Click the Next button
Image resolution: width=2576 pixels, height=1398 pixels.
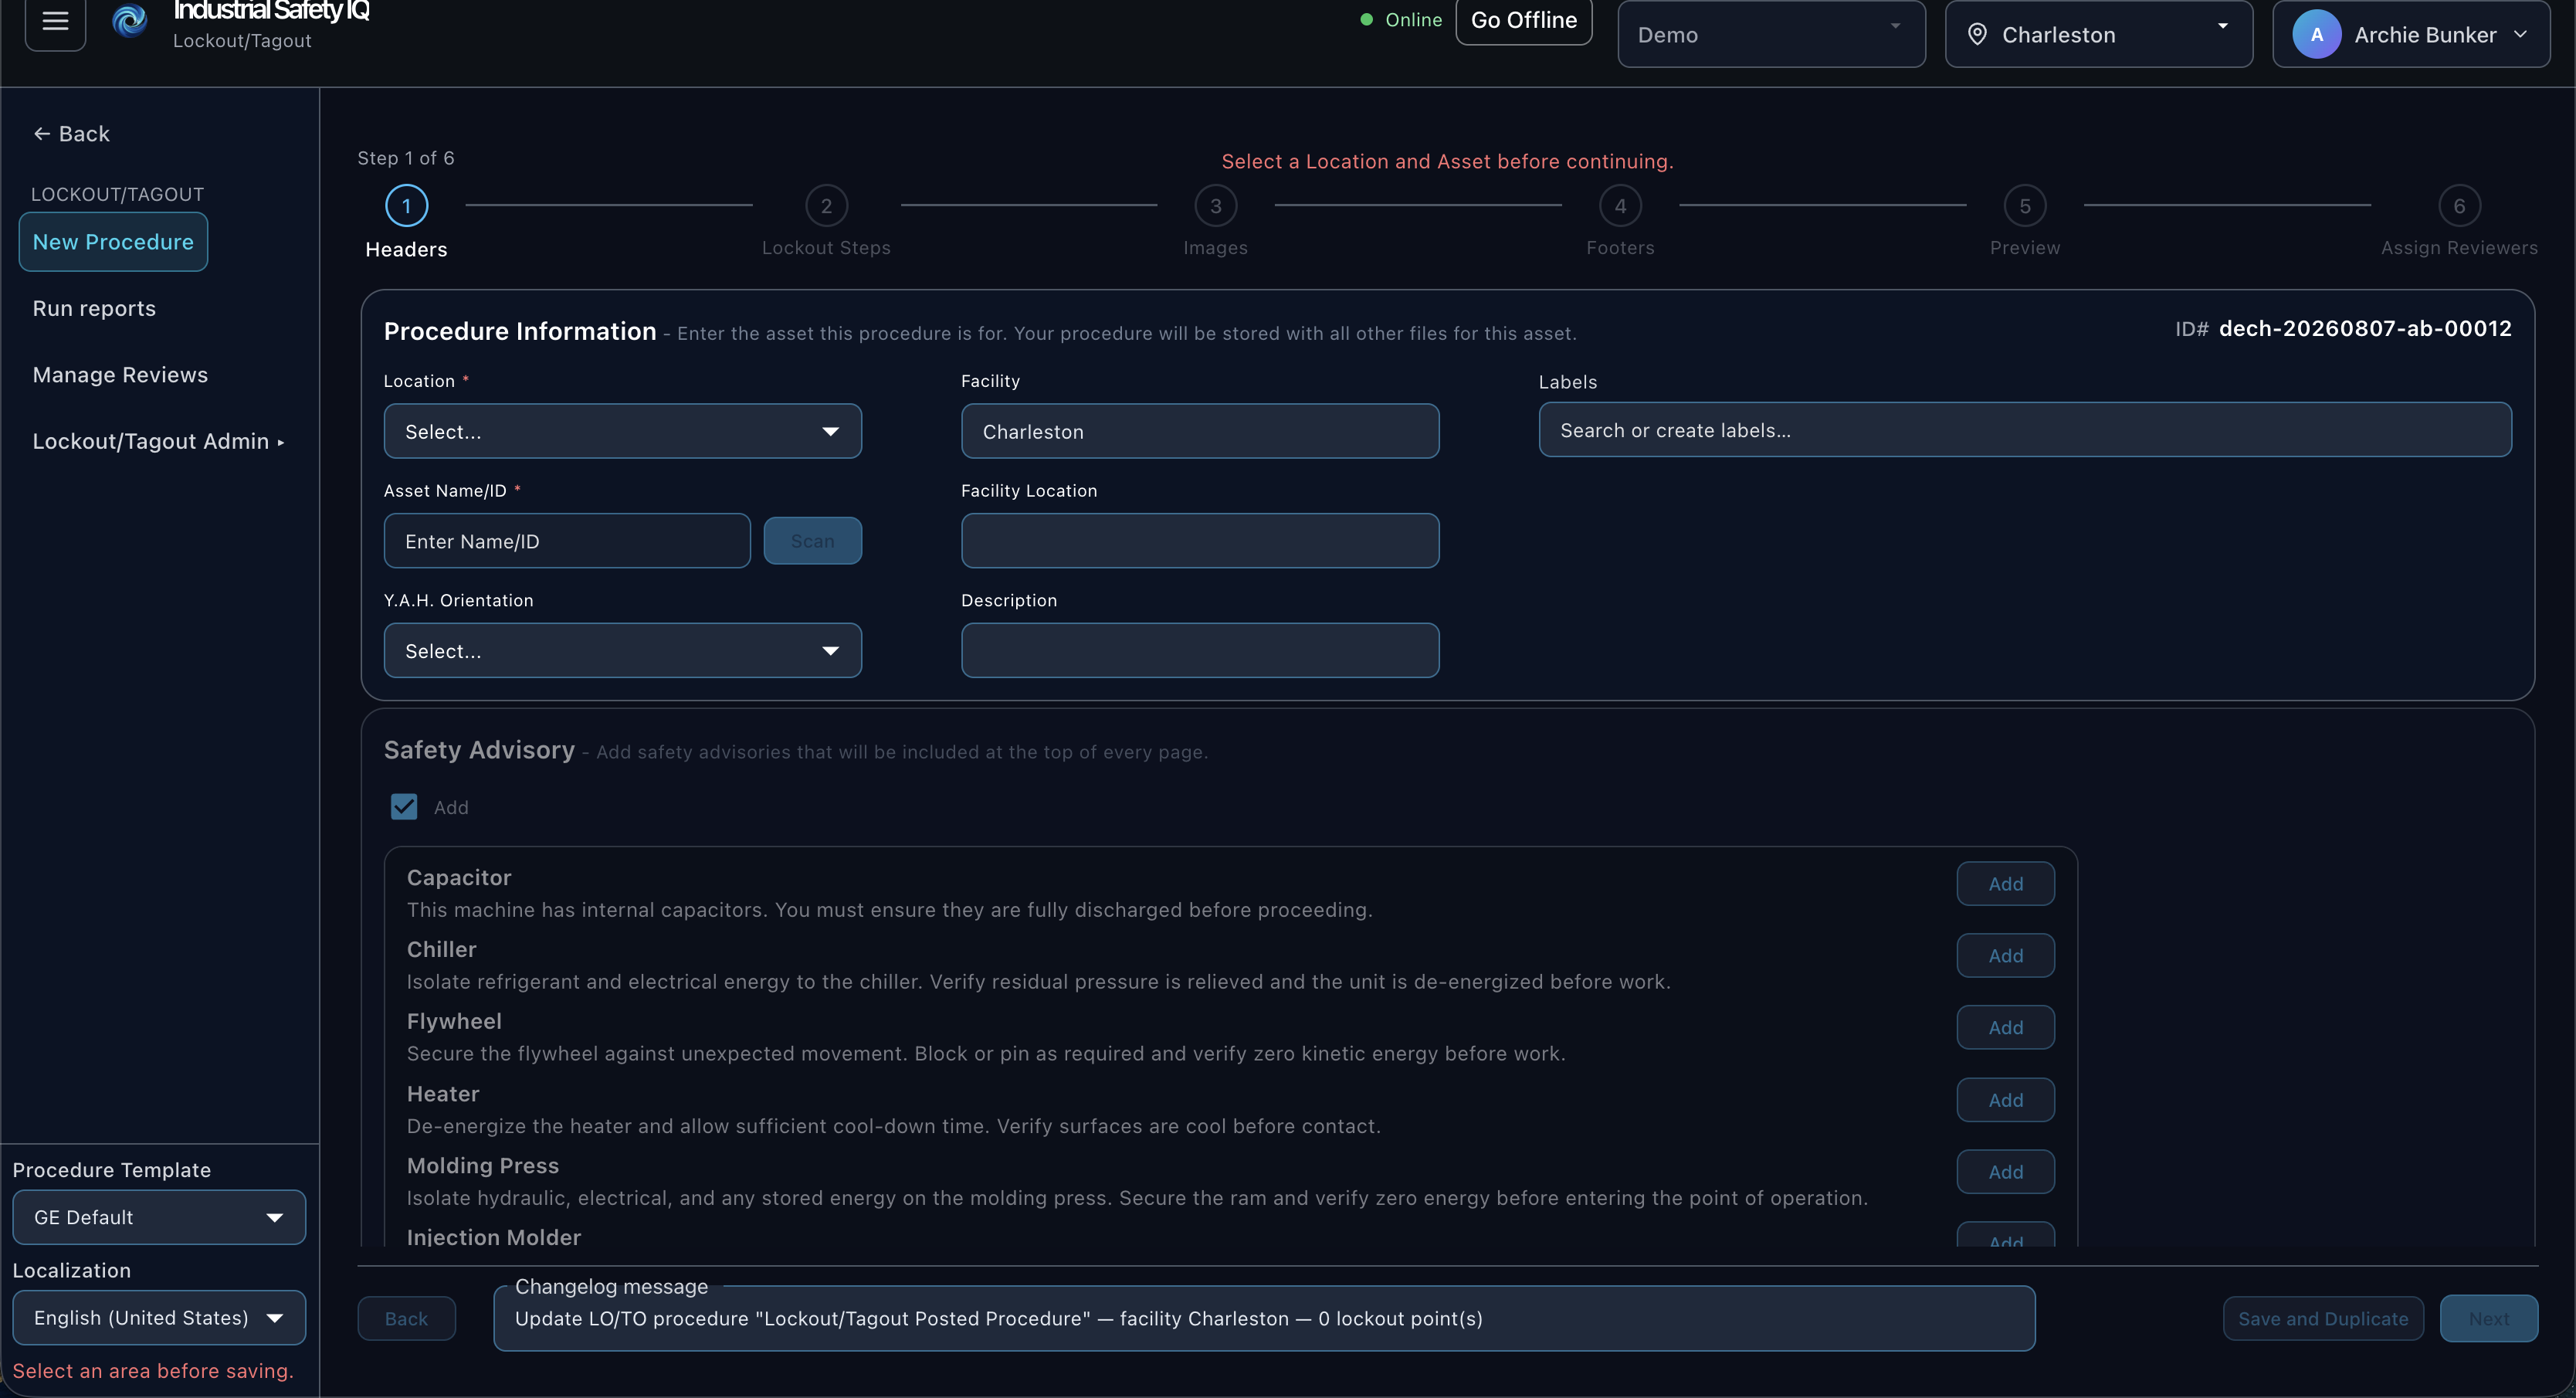pos(2488,1319)
